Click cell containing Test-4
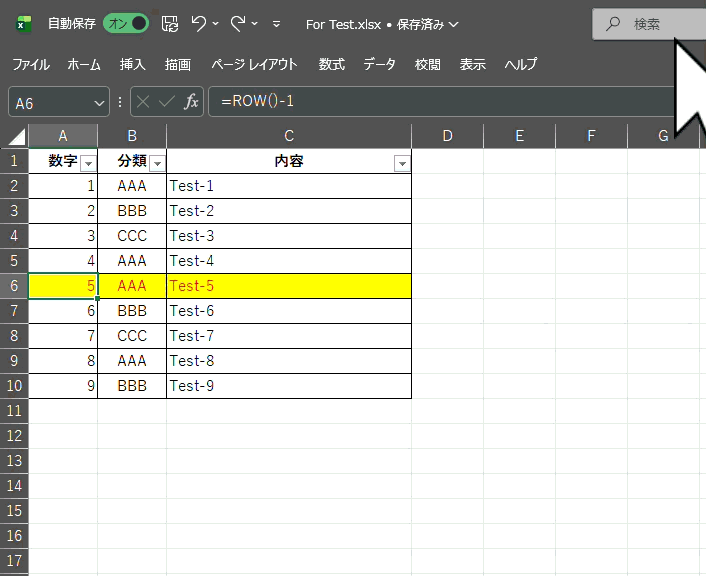This screenshot has height=576, width=706. click(289, 261)
